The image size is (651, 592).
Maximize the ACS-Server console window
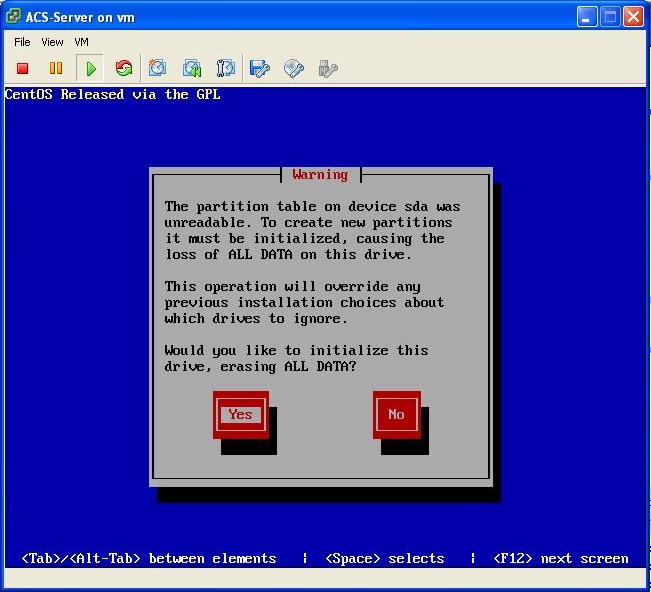[x=610, y=17]
